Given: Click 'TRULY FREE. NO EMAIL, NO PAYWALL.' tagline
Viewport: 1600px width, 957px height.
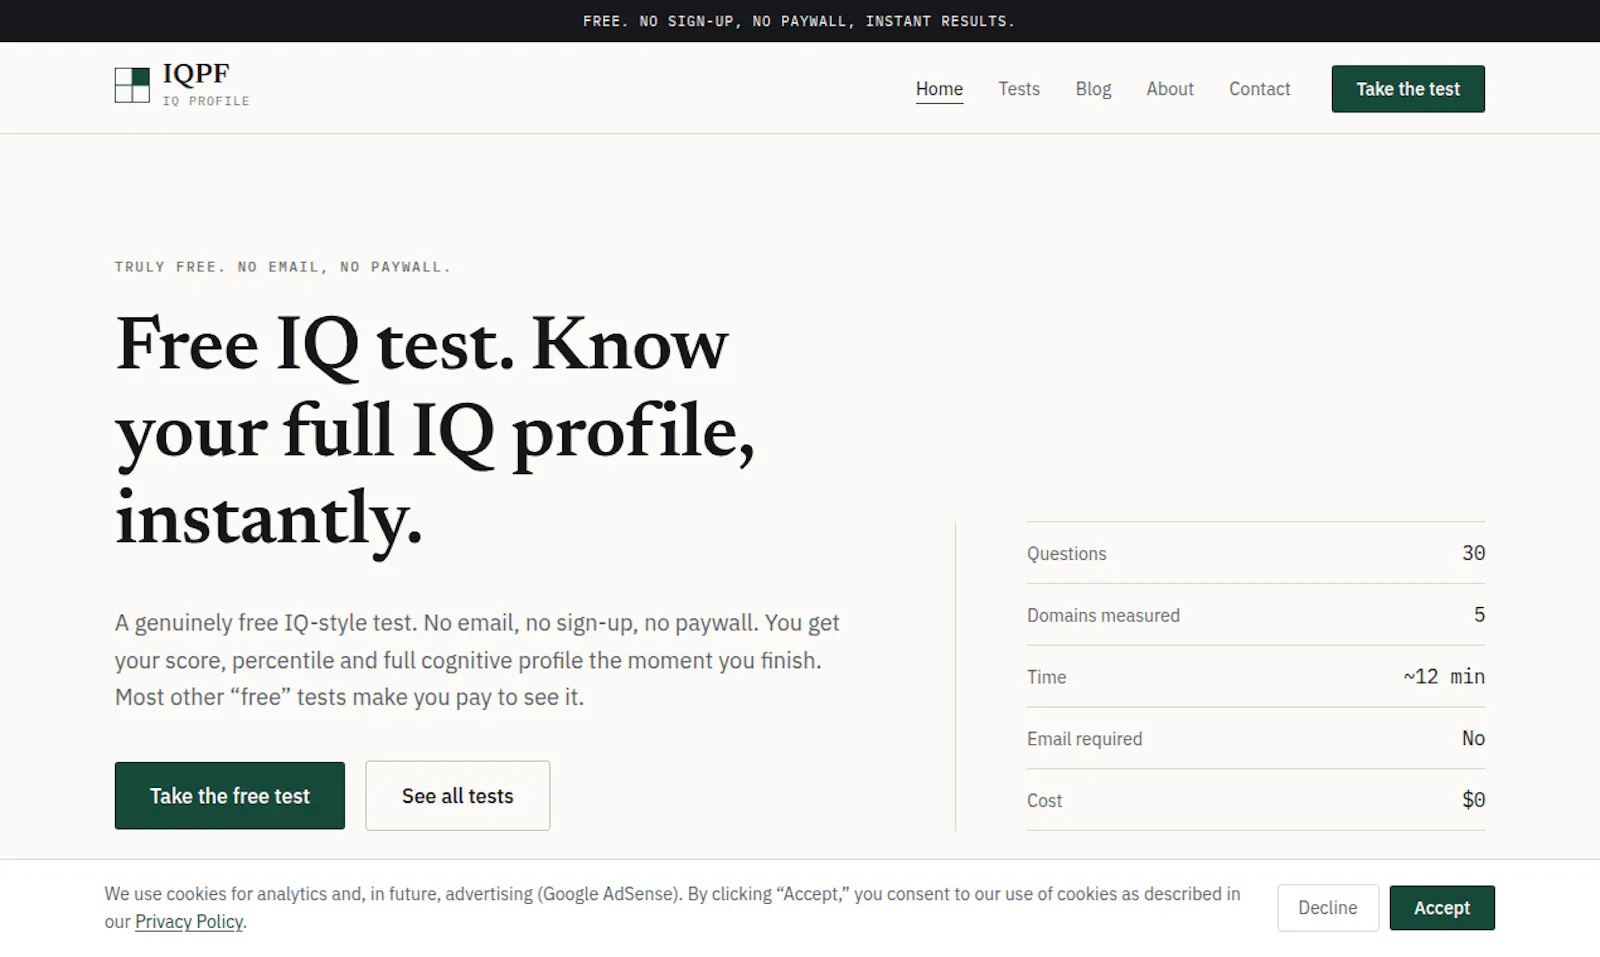Looking at the screenshot, I should [283, 267].
